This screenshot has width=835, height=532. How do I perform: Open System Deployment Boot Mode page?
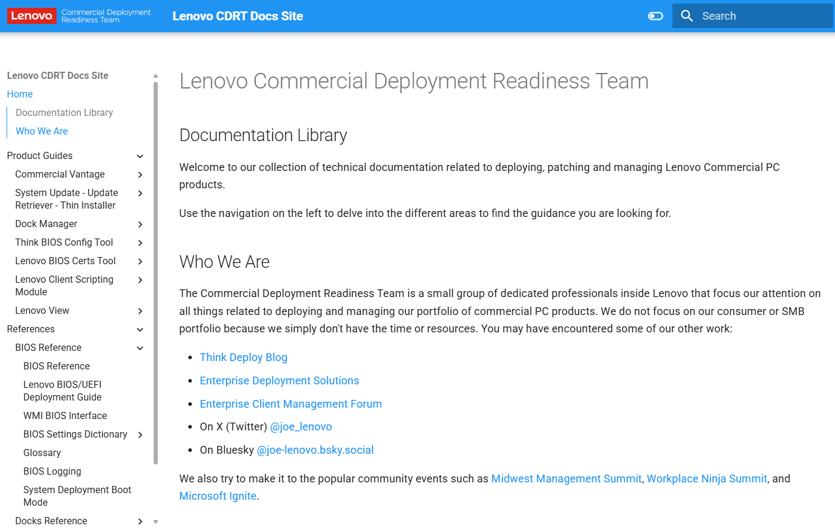pyautogui.click(x=77, y=496)
